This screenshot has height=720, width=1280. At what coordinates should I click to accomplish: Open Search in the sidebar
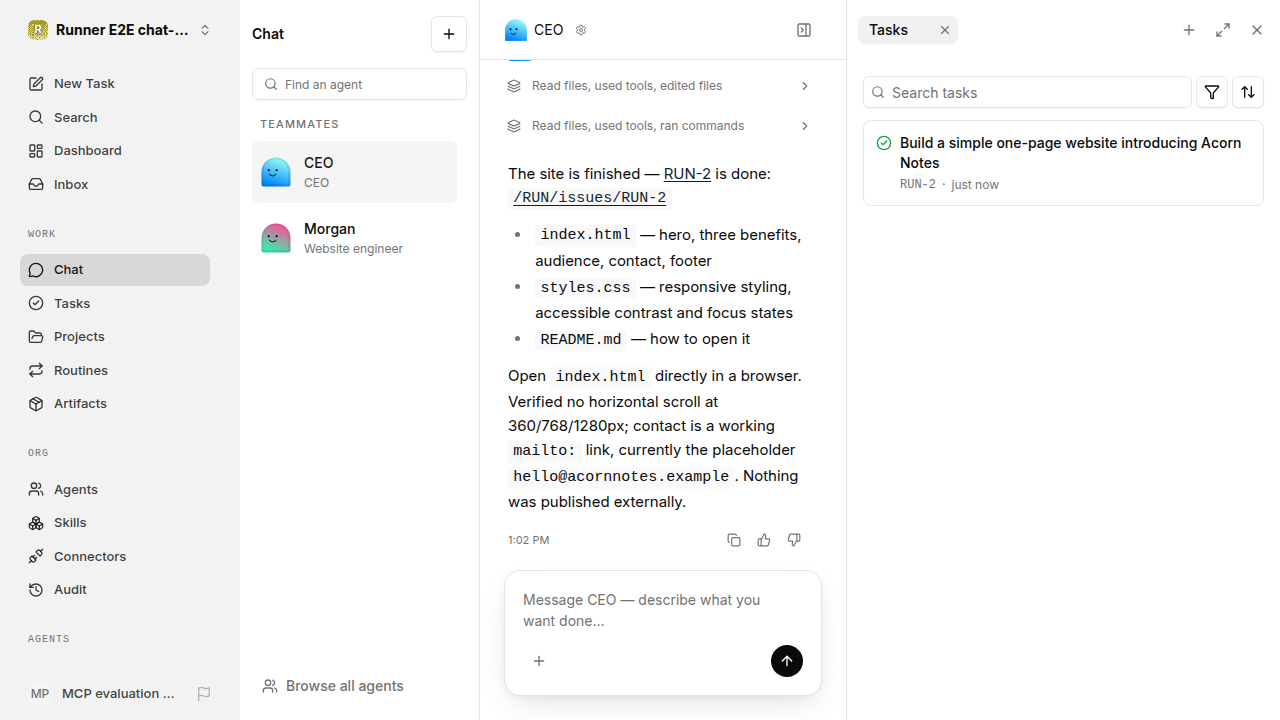[115, 117]
